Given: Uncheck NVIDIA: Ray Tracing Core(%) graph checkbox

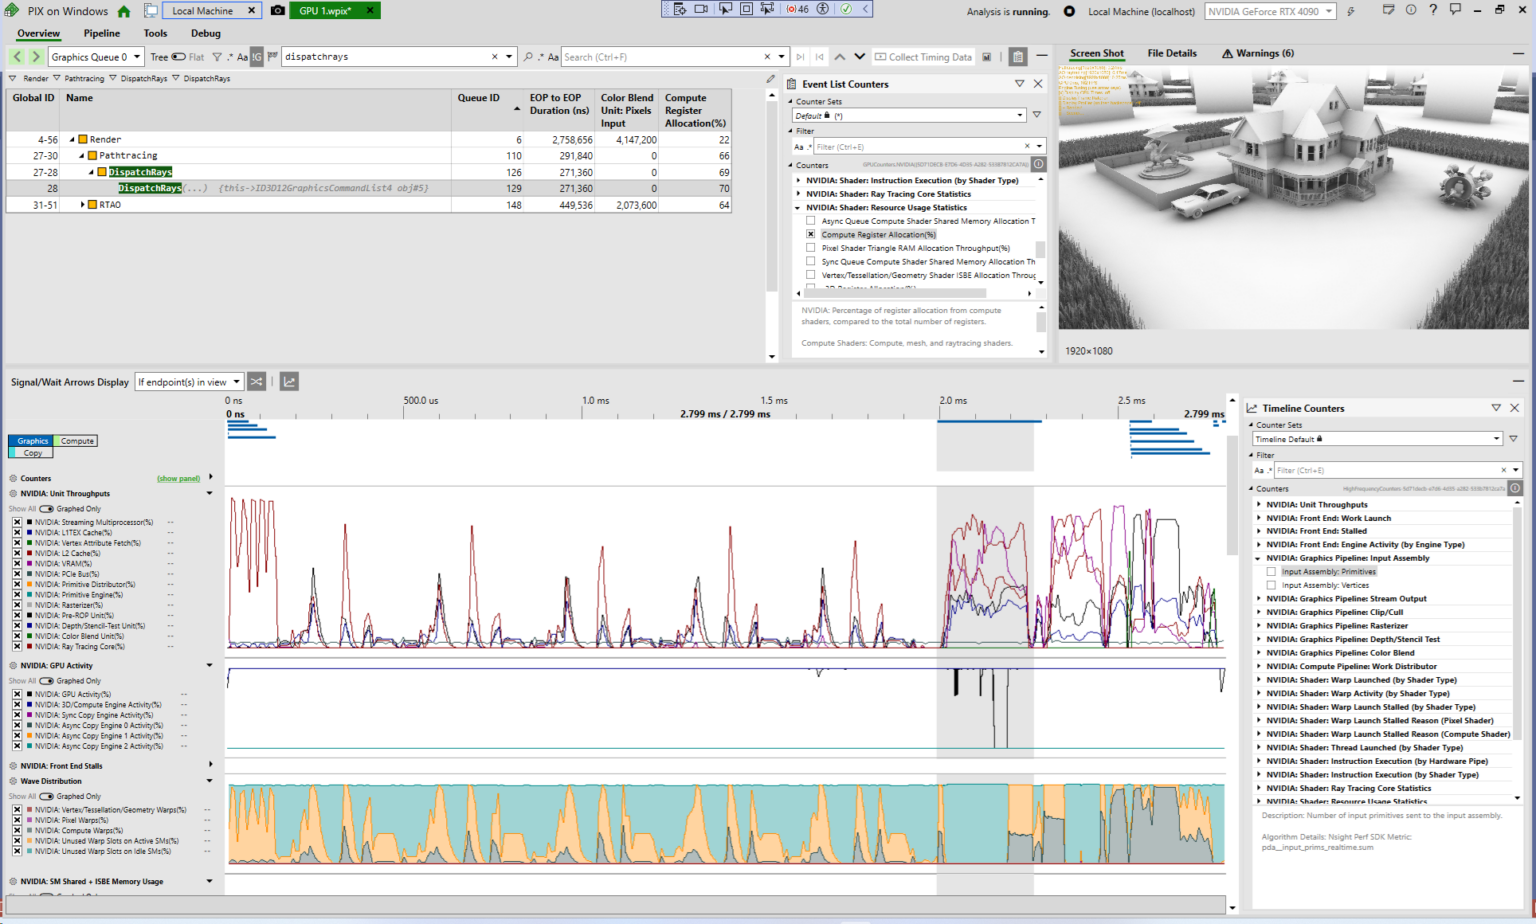Looking at the screenshot, I should [x=17, y=647].
